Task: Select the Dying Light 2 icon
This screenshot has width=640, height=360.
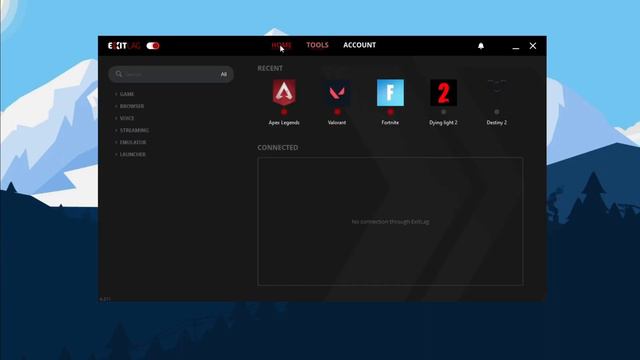Action: tap(443, 93)
